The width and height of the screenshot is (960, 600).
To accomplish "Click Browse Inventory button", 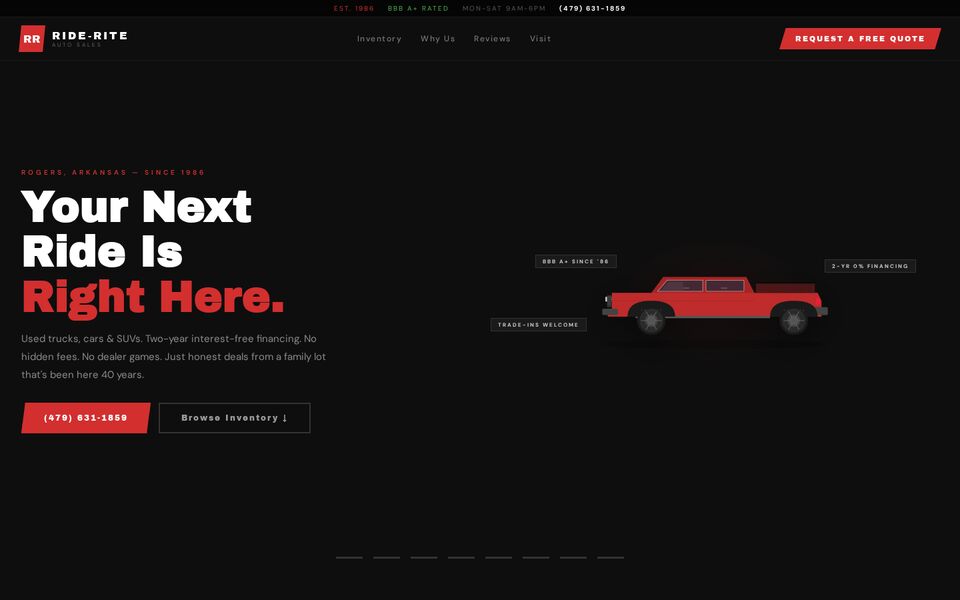I will (x=234, y=418).
